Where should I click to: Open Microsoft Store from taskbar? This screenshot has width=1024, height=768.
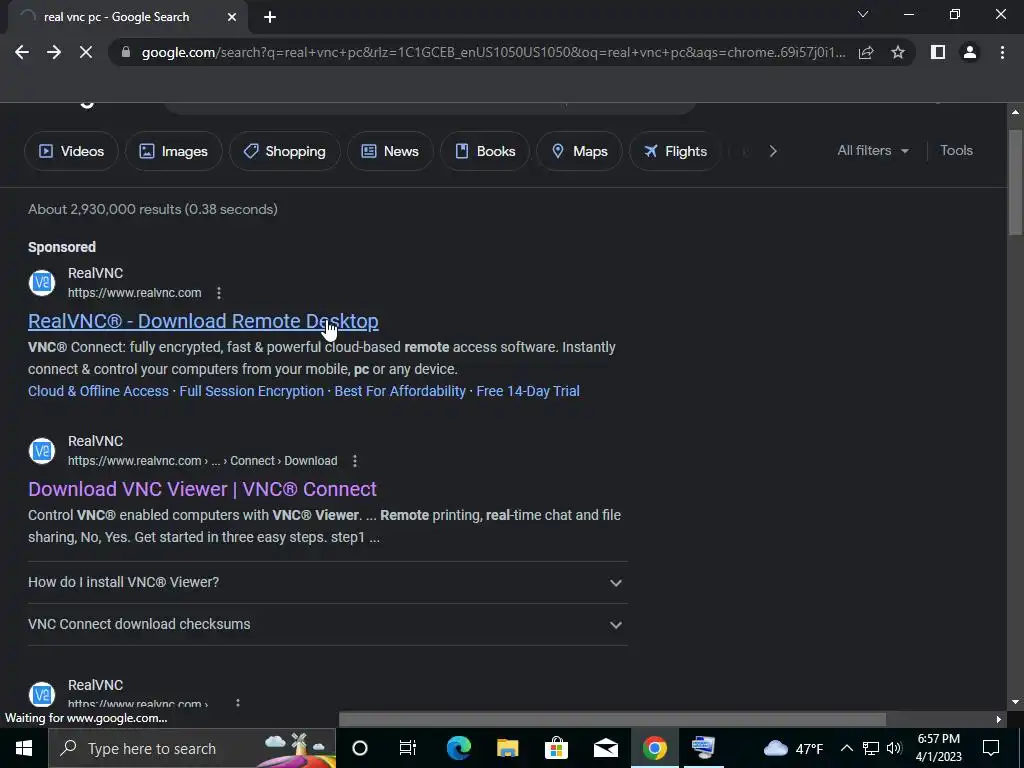556,748
